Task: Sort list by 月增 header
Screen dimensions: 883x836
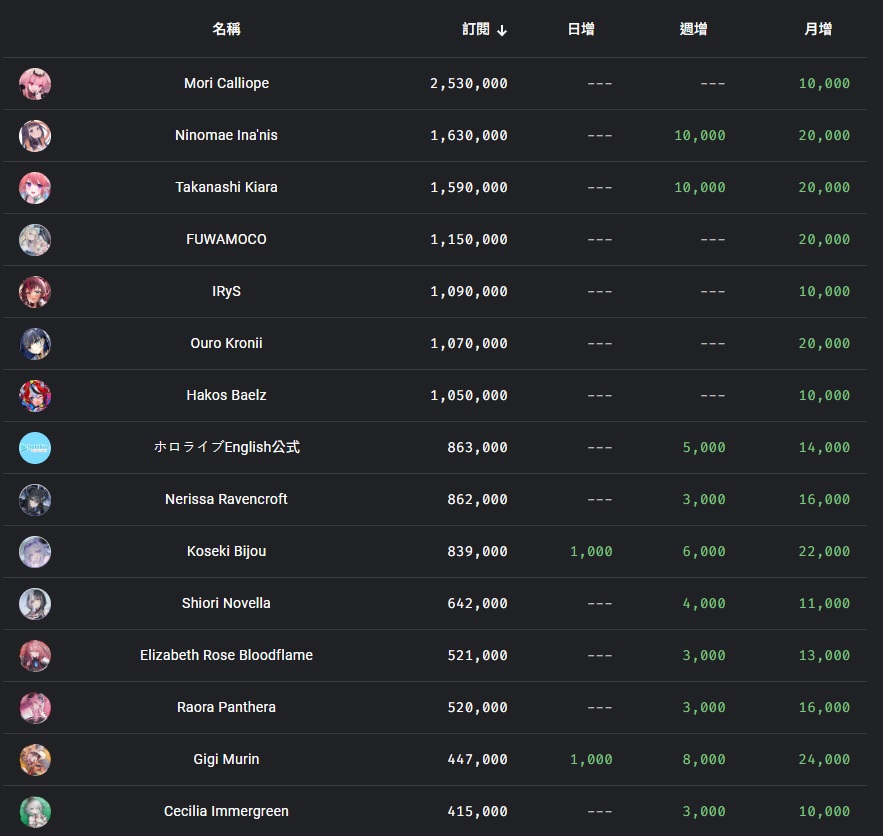Action: pyautogui.click(x=818, y=29)
